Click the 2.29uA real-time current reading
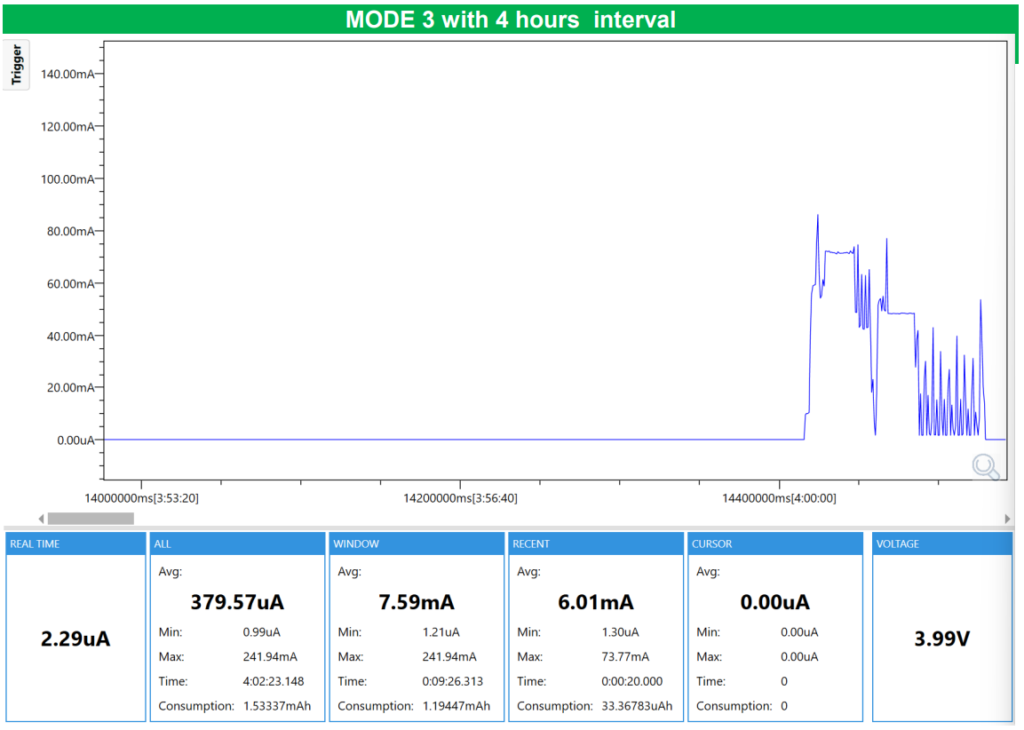Screen dimensions: 1024x730 [x=75, y=638]
